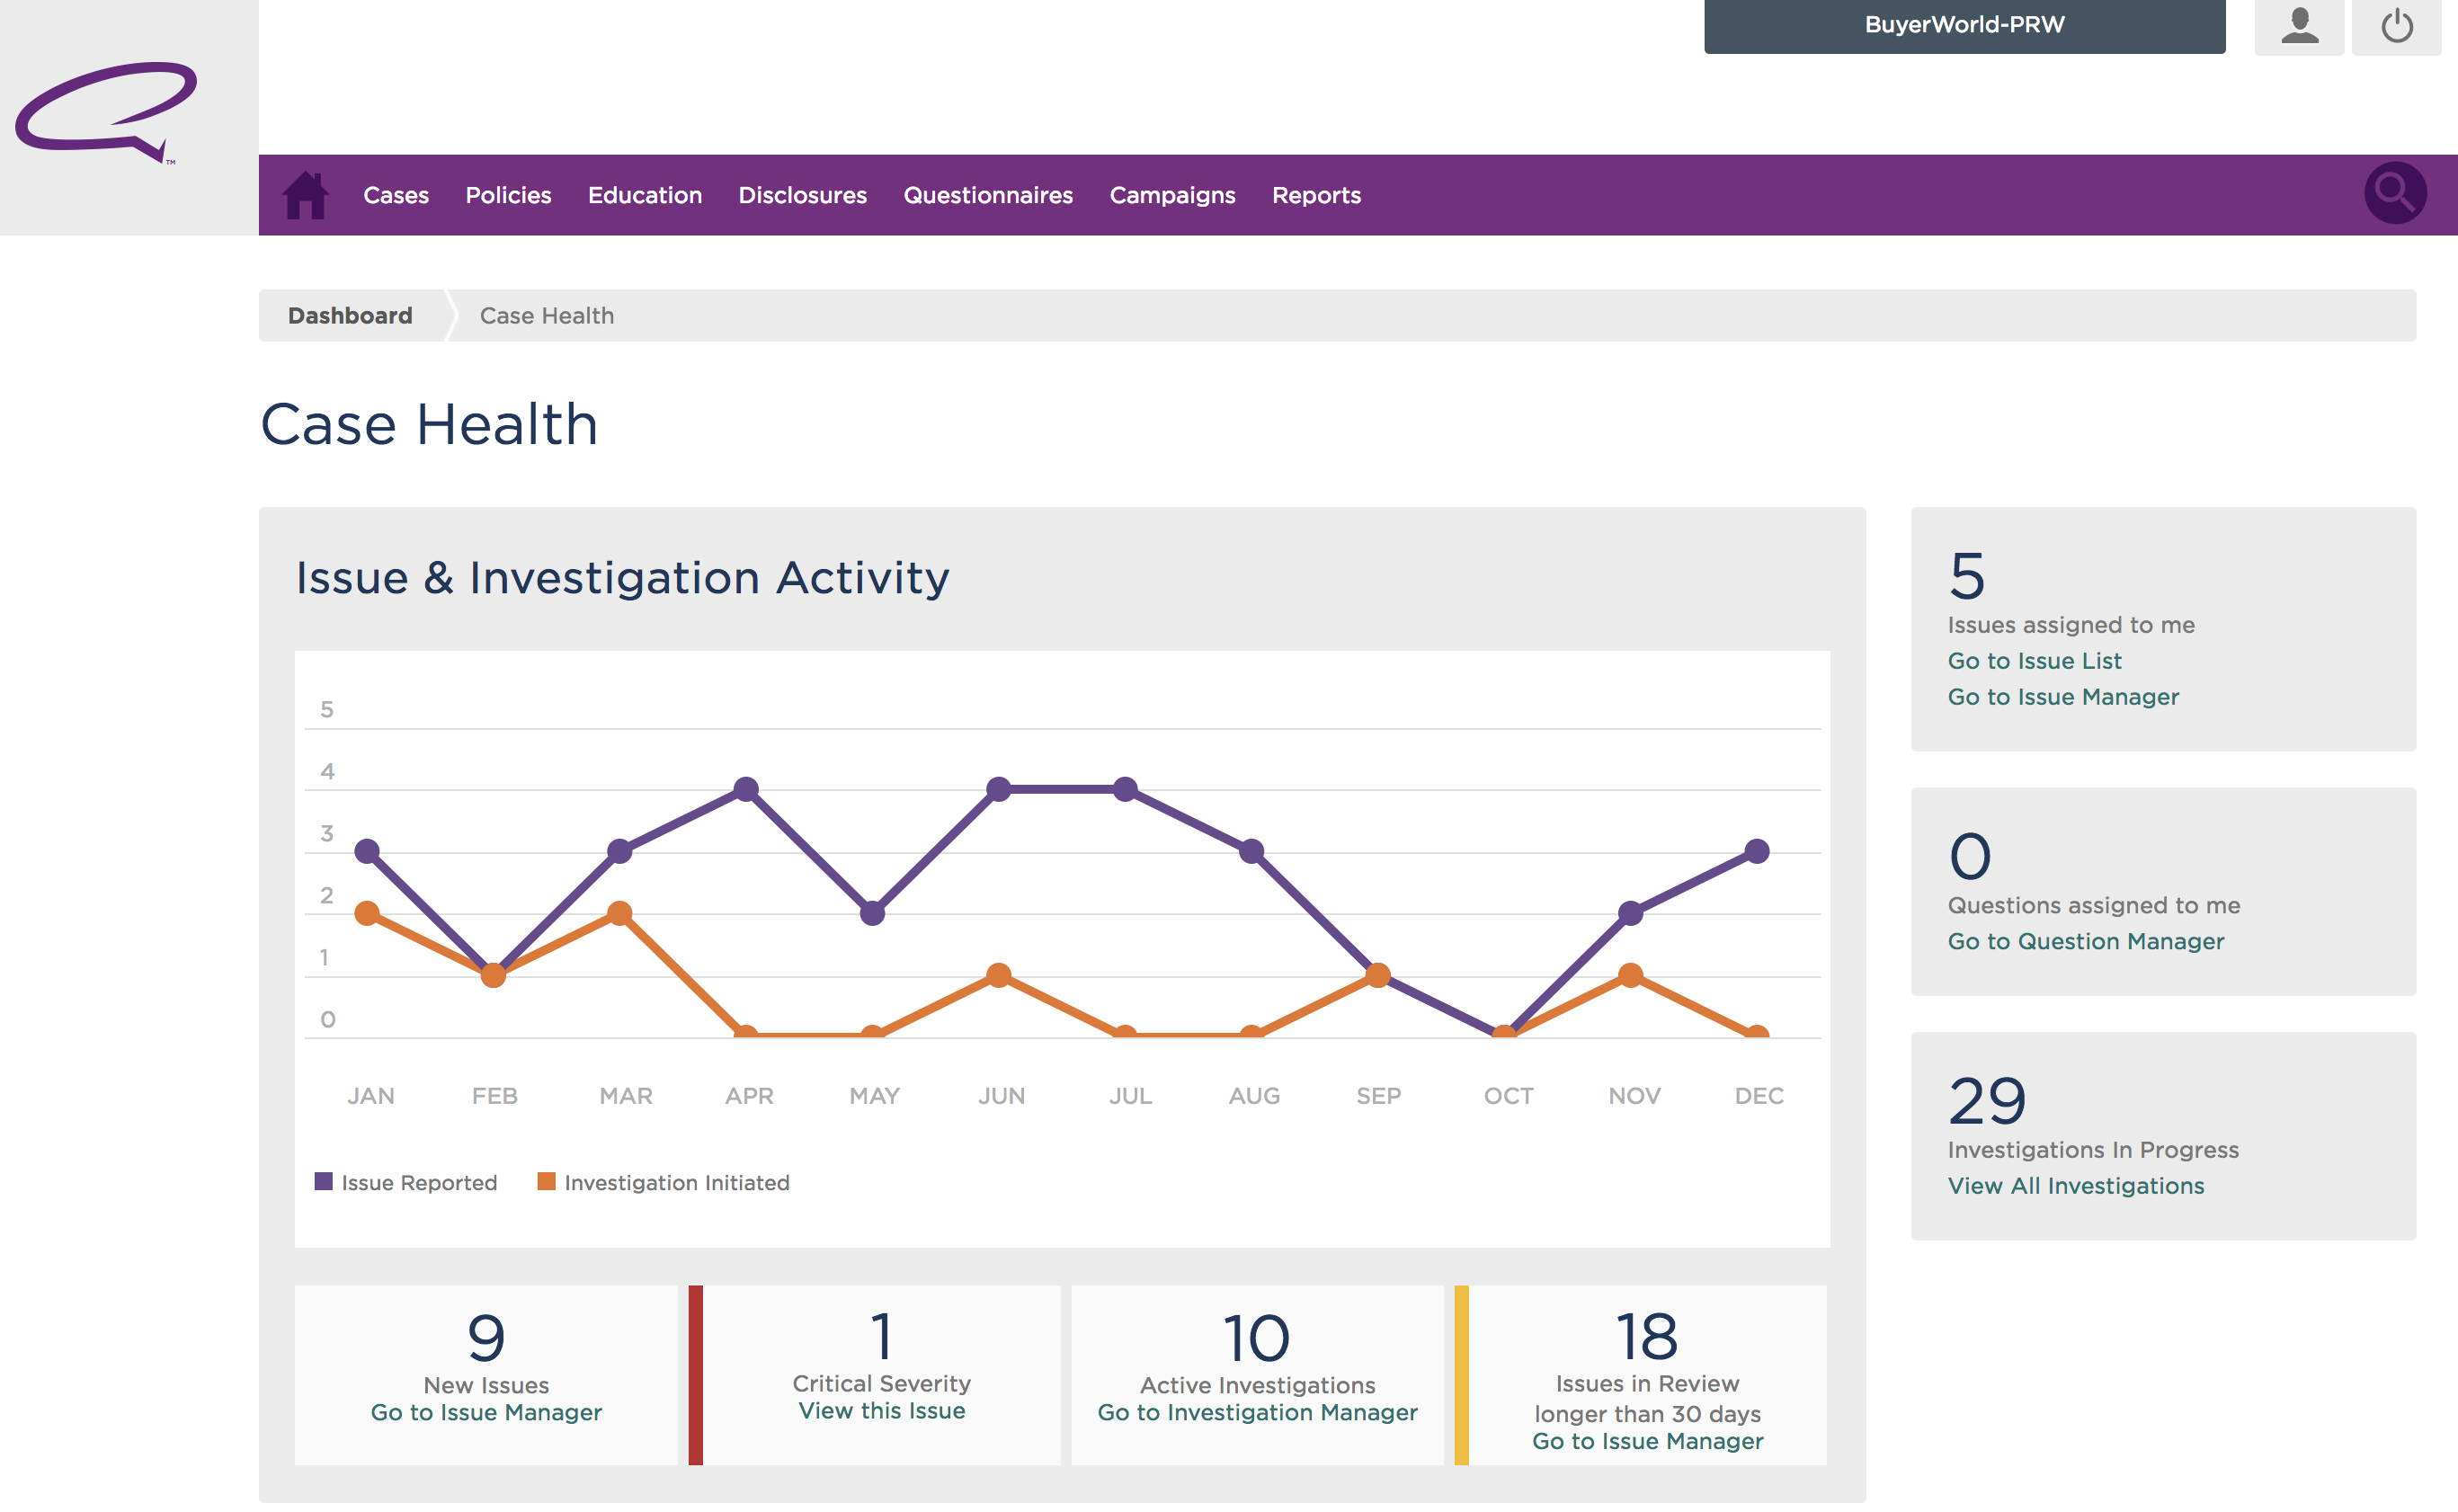Open the search magnifier icon
This screenshot has height=1512, width=2458.
2394,192
